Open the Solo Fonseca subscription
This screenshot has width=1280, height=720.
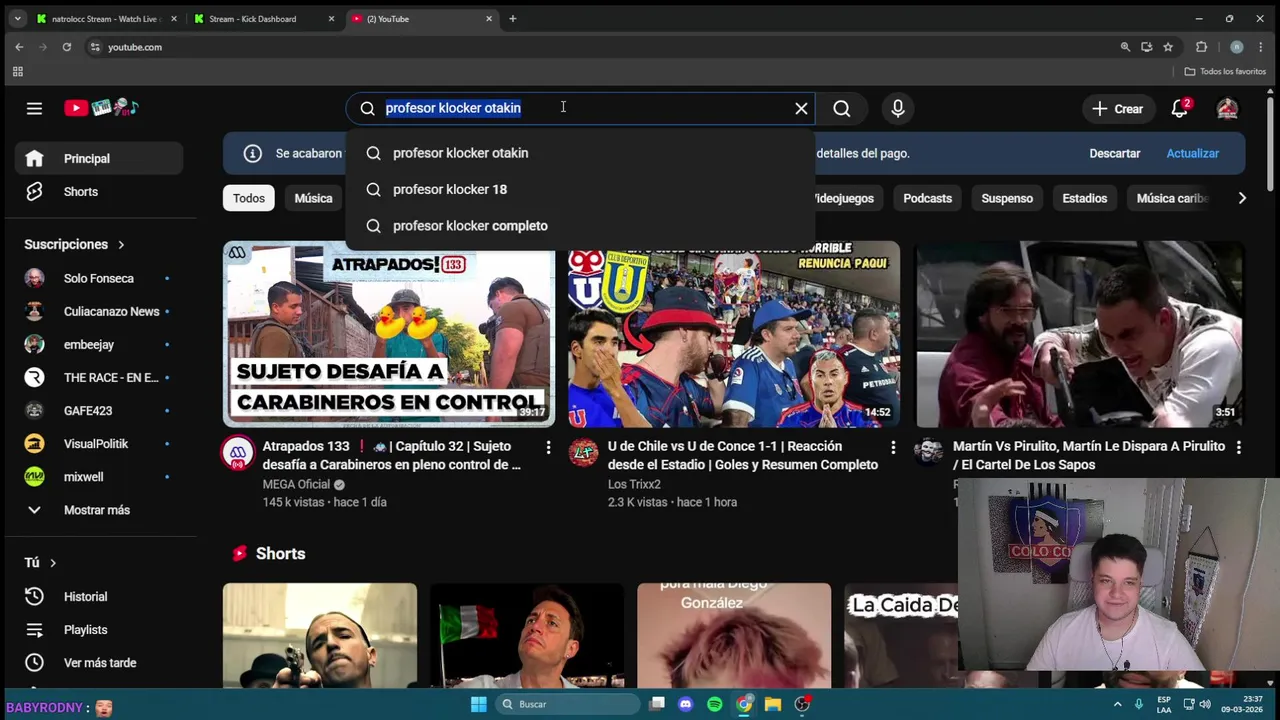(x=99, y=278)
